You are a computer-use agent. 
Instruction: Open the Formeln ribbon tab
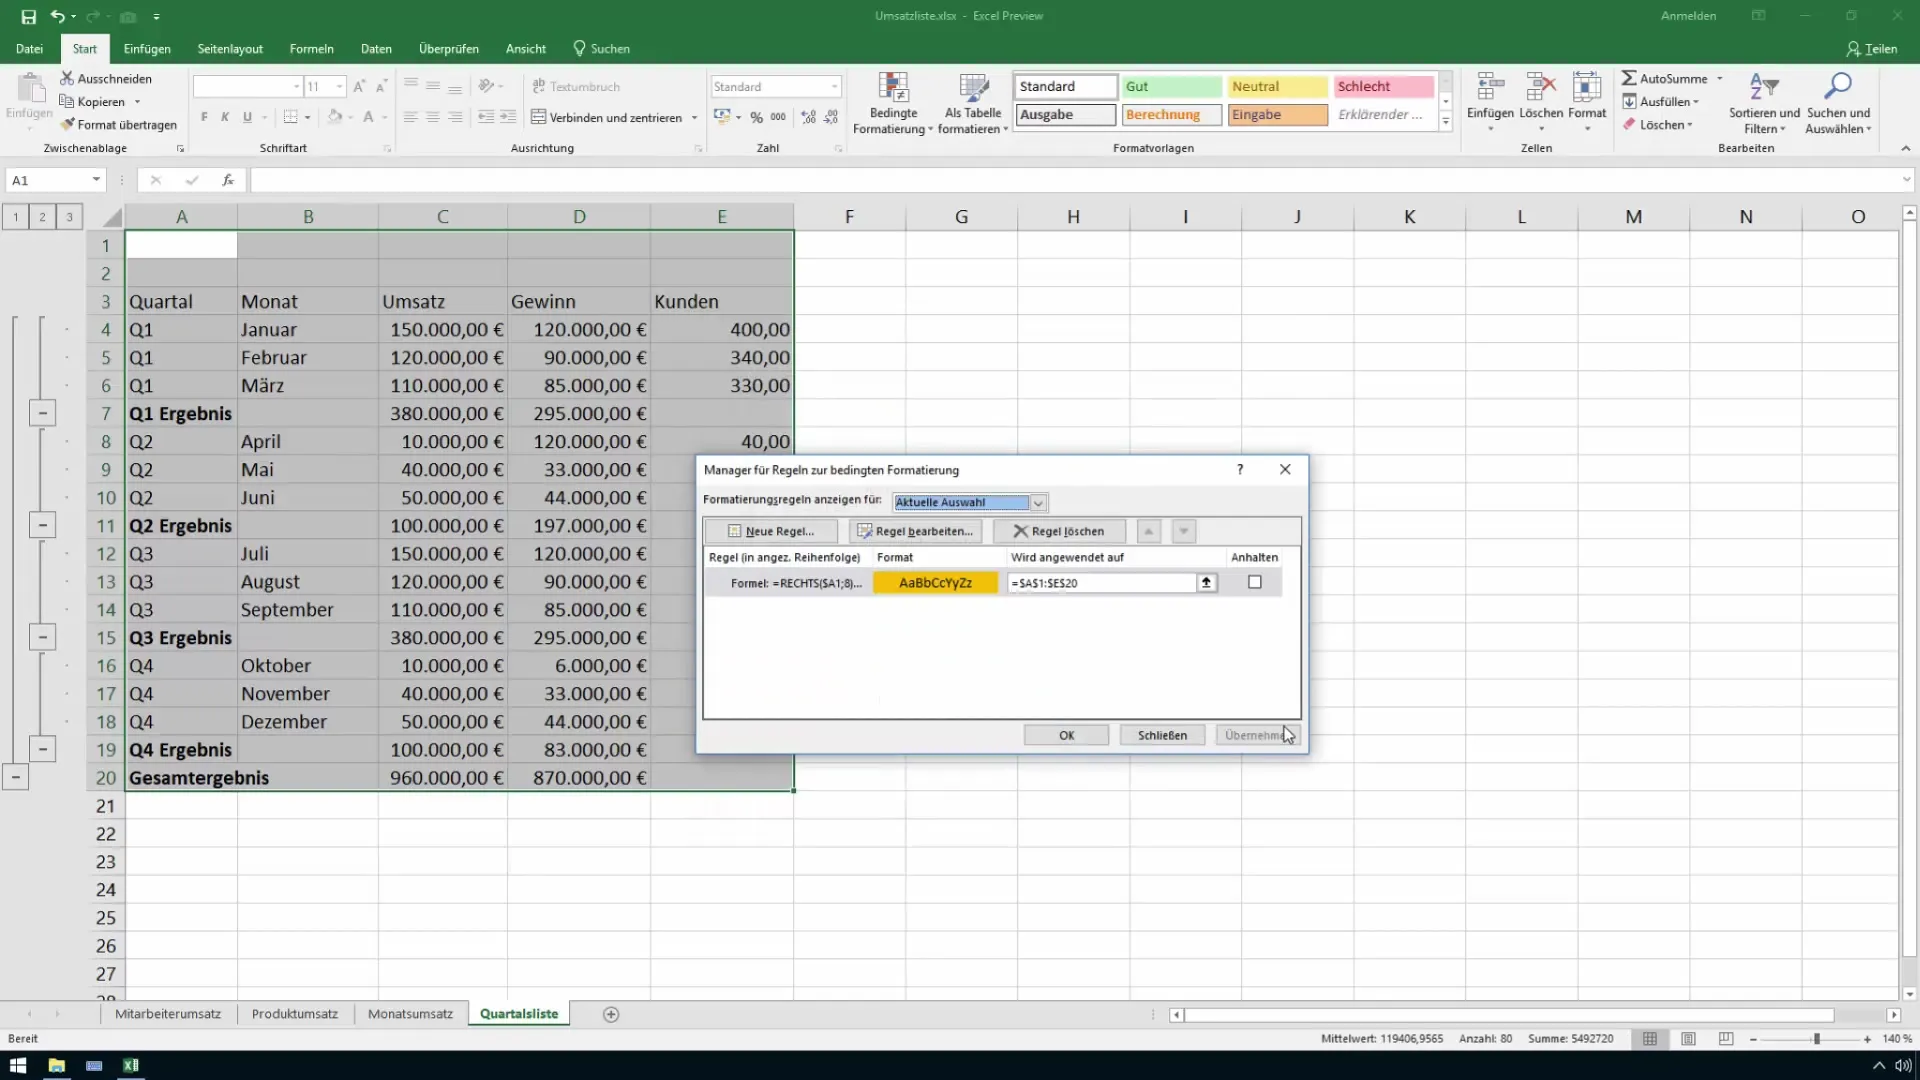pyautogui.click(x=312, y=48)
